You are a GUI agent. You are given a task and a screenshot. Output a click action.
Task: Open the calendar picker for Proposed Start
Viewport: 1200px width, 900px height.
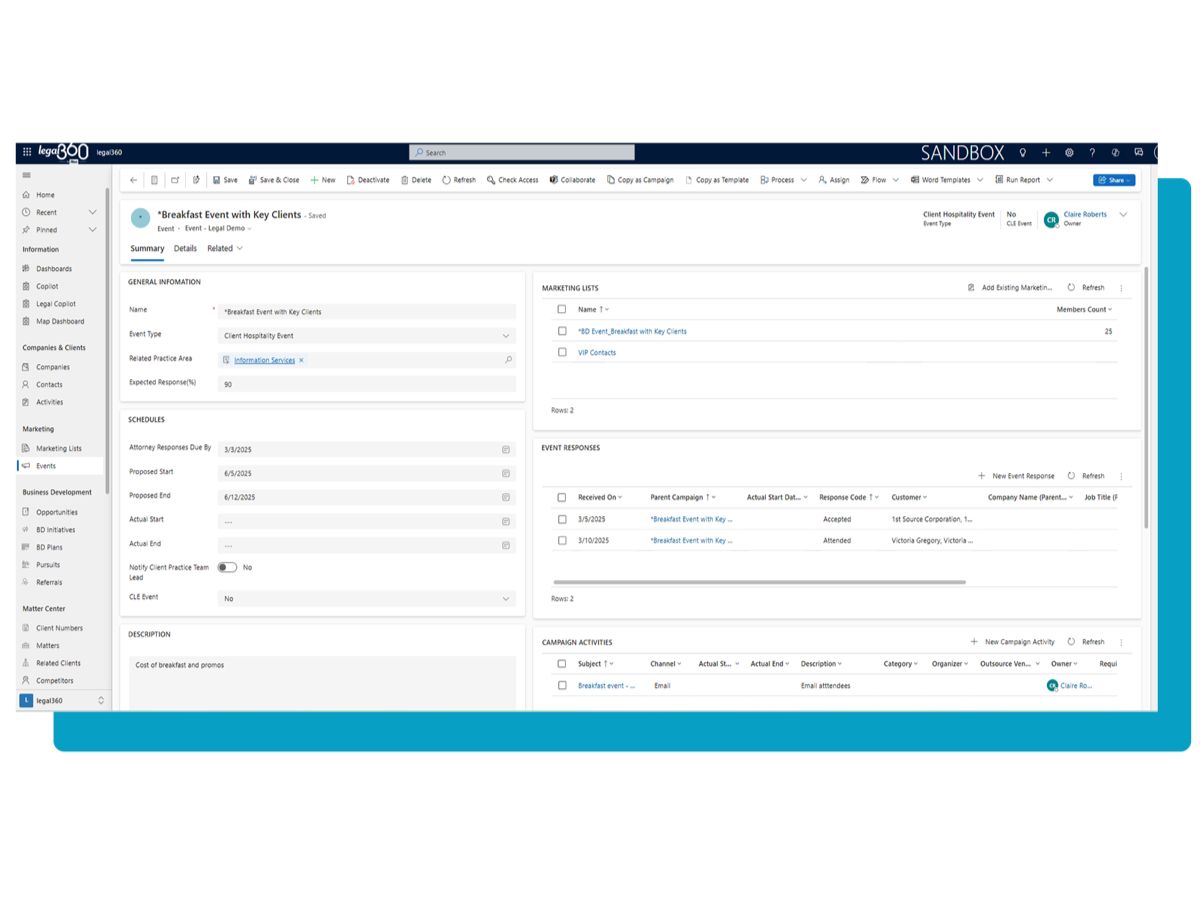(x=506, y=473)
